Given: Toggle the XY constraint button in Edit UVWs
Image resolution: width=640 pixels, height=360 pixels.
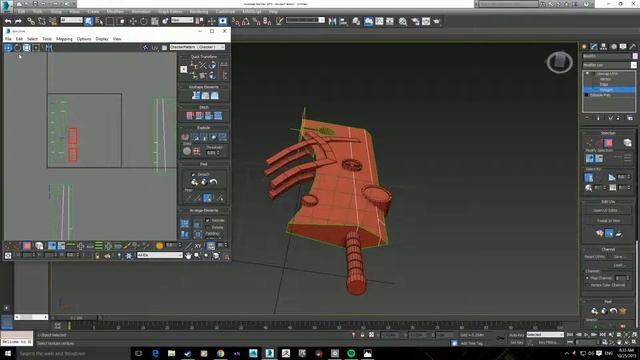Looking at the screenshot, I should click(198, 246).
